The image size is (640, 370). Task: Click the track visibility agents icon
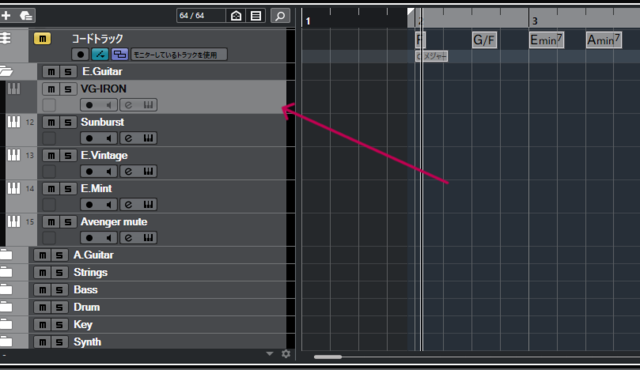pos(236,16)
